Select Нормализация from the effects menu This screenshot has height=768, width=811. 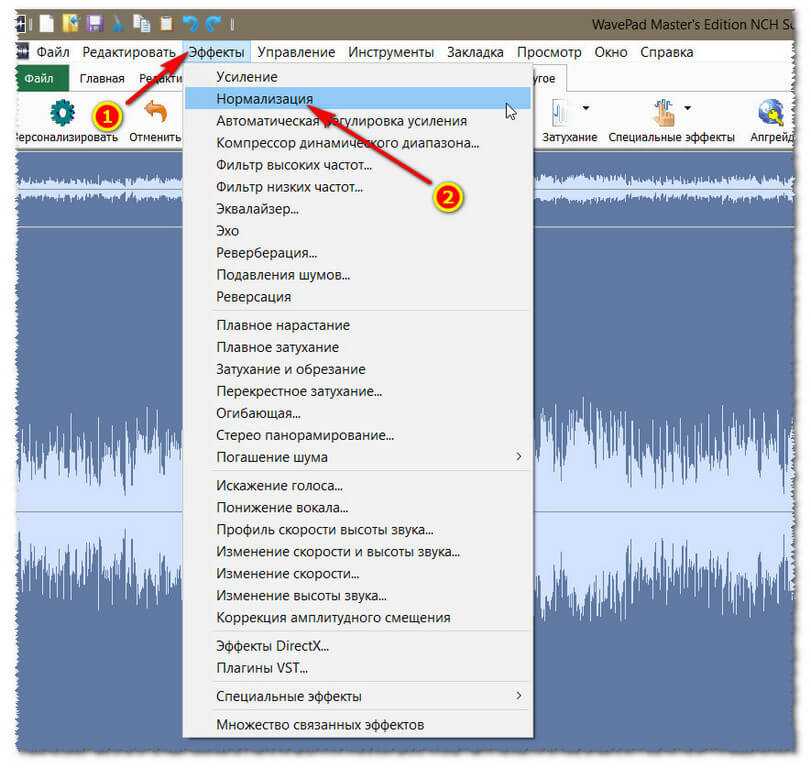pyautogui.click(x=265, y=99)
